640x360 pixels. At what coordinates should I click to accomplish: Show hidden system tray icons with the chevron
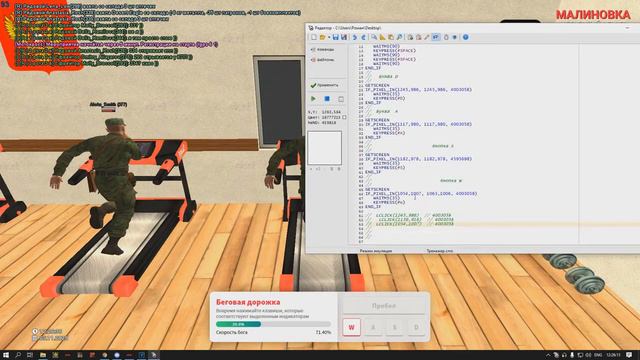coord(548,356)
